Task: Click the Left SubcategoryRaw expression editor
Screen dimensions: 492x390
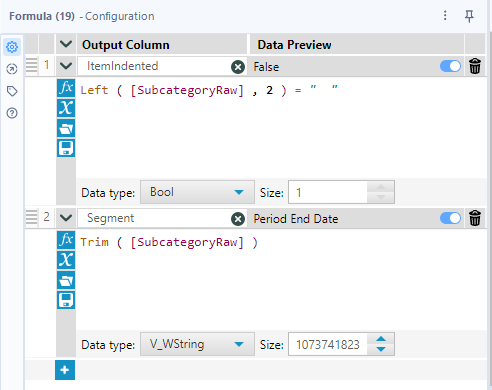Action: click(281, 128)
